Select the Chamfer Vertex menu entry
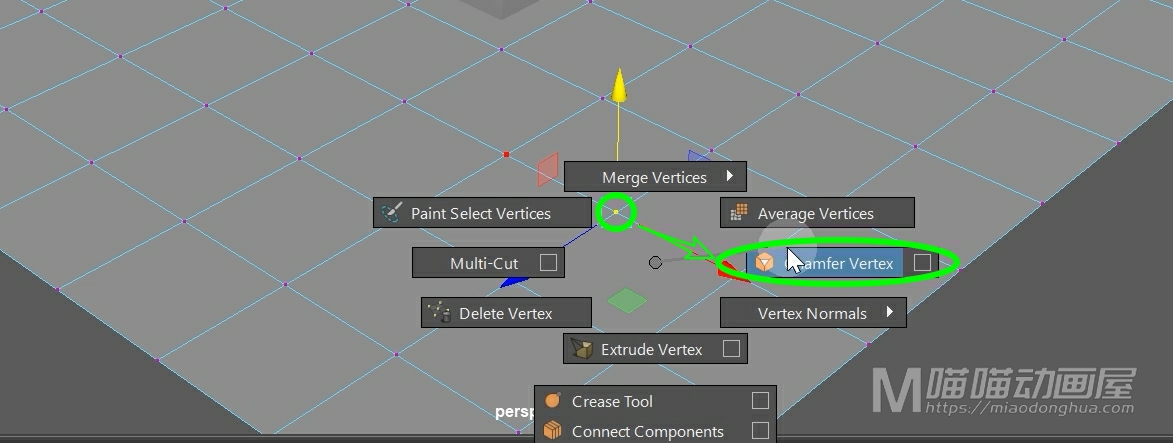The width and height of the screenshot is (1173, 443). 842,263
